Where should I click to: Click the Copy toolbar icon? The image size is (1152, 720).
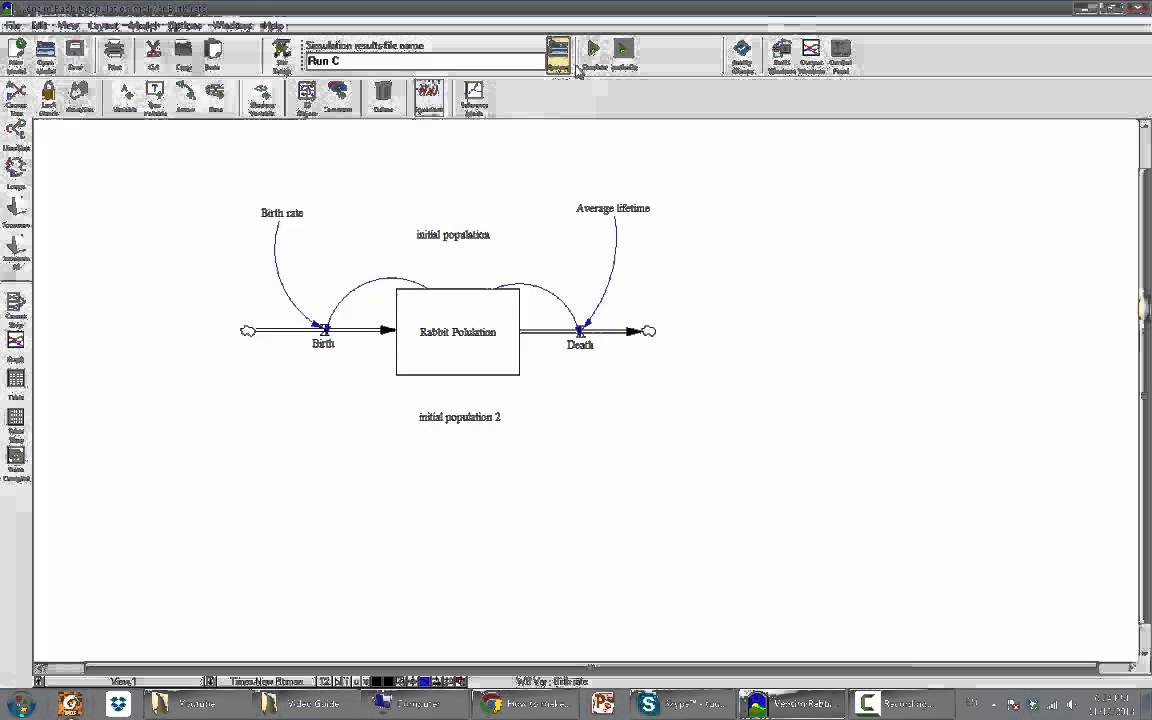pos(183,55)
